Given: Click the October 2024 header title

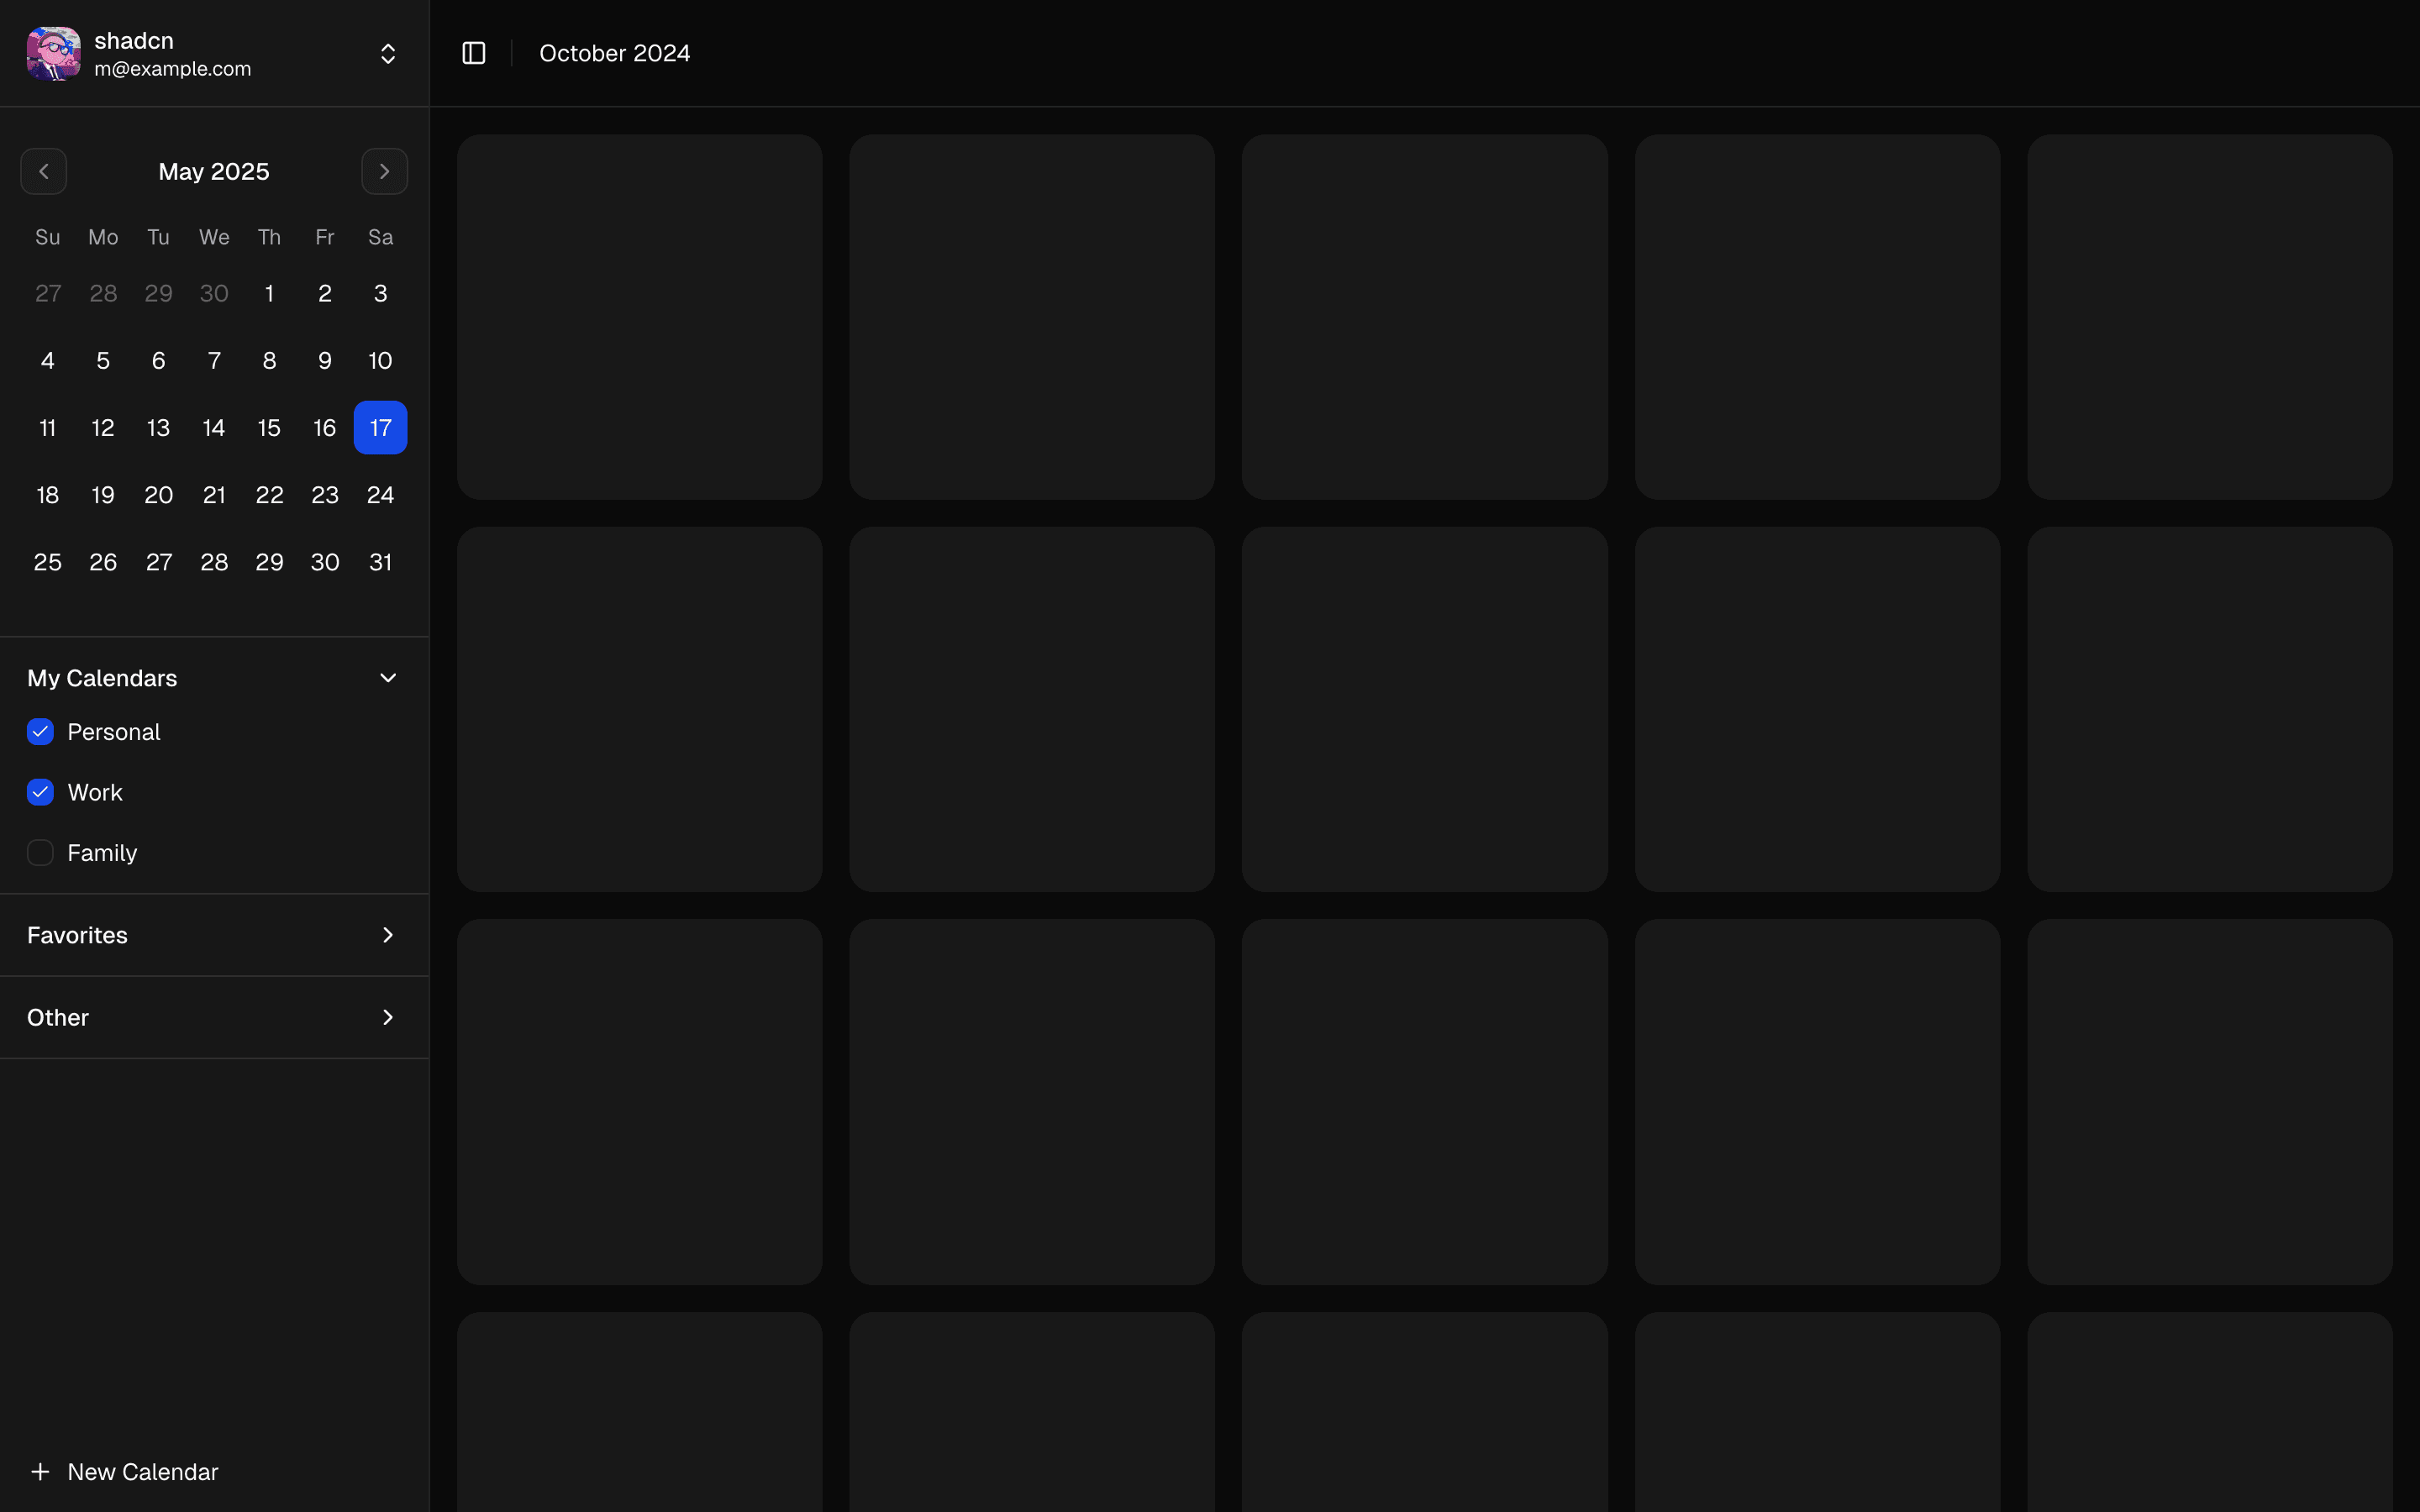Looking at the screenshot, I should [614, 53].
